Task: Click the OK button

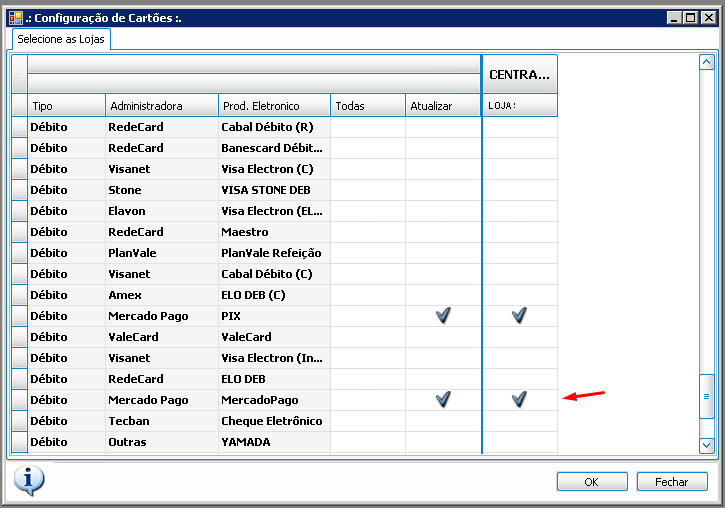Action: click(x=592, y=482)
